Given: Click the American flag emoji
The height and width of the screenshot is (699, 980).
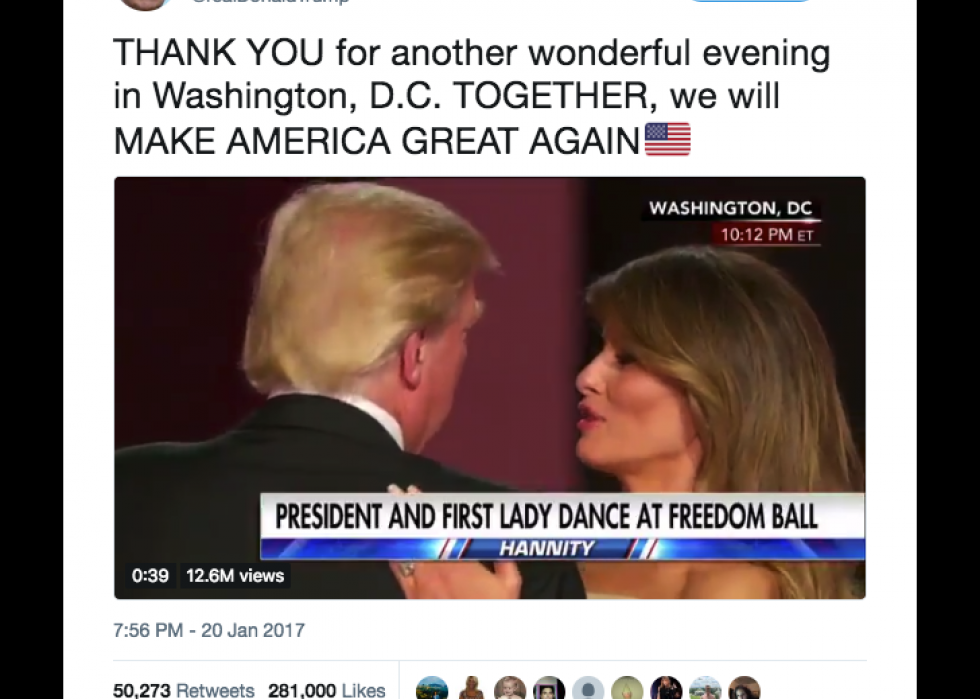Looking at the screenshot, I should 668,139.
